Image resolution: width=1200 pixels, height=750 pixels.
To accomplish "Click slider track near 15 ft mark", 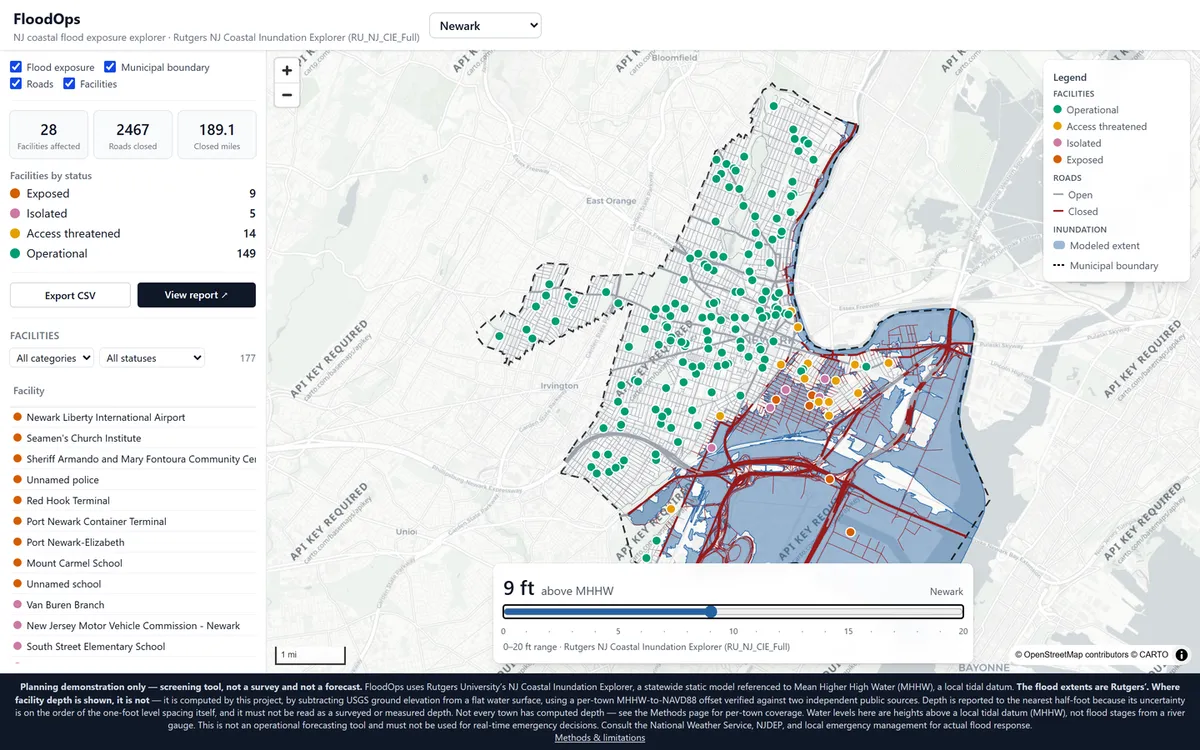I will tap(848, 612).
